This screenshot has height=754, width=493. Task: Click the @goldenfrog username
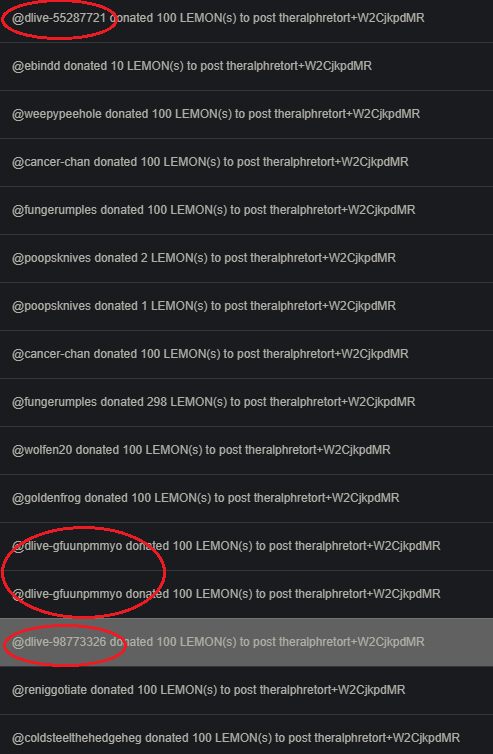[47, 498]
